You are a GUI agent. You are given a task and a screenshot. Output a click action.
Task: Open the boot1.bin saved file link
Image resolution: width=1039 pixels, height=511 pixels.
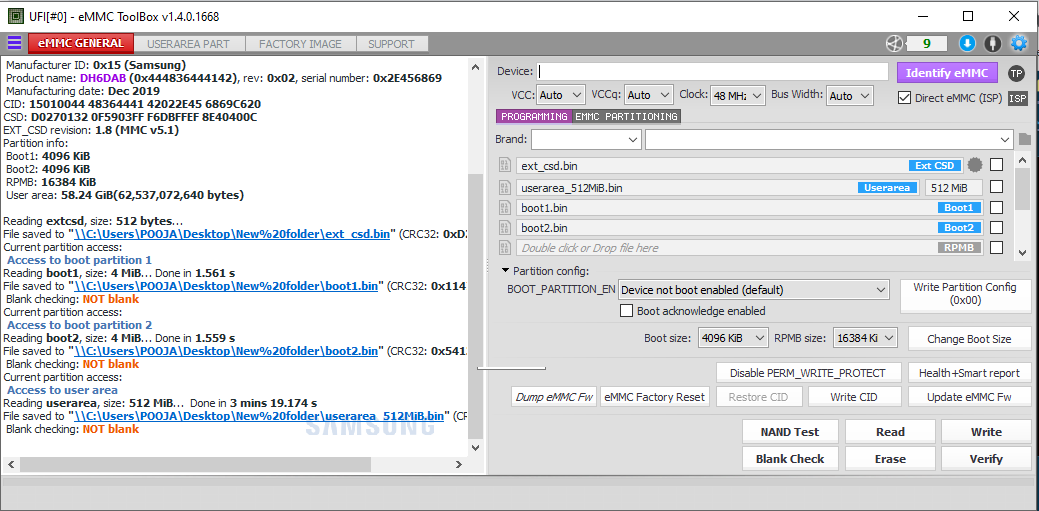[226, 286]
